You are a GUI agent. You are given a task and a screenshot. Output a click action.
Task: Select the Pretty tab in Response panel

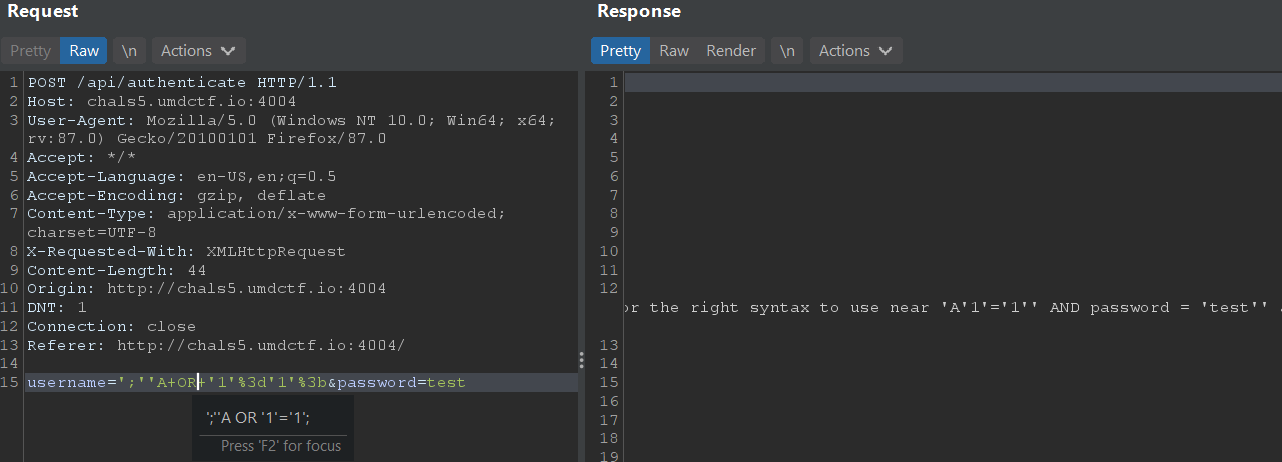620,51
